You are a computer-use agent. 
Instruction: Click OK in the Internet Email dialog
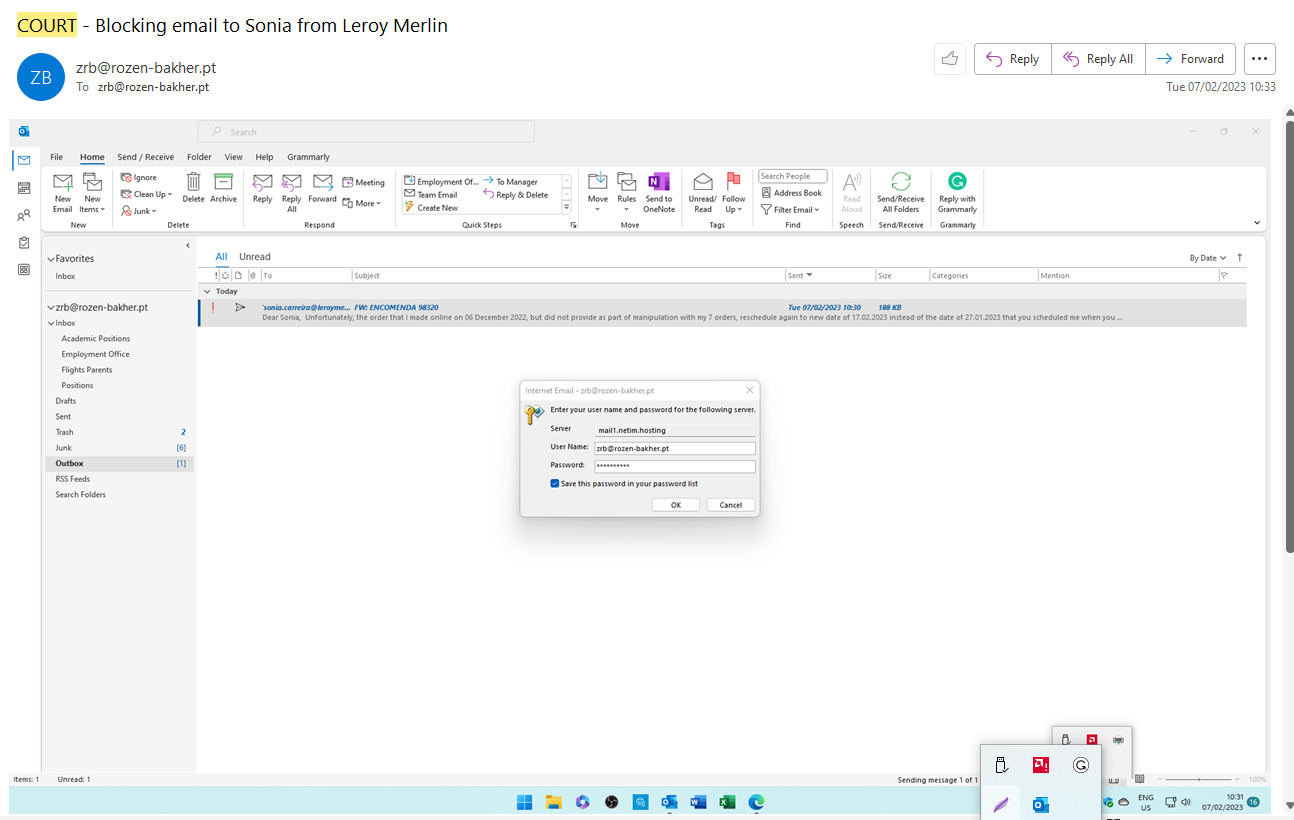pyautogui.click(x=676, y=505)
